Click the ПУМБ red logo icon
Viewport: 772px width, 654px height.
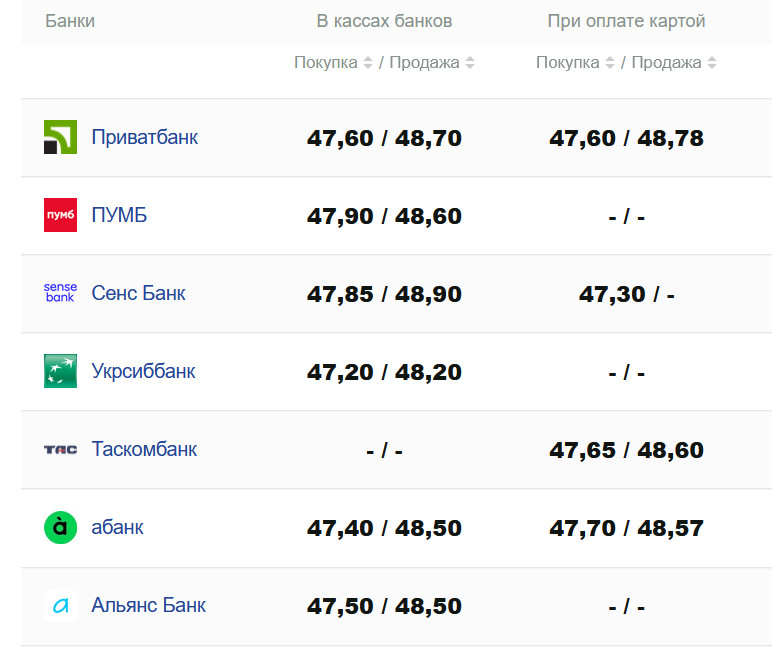click(x=60, y=215)
